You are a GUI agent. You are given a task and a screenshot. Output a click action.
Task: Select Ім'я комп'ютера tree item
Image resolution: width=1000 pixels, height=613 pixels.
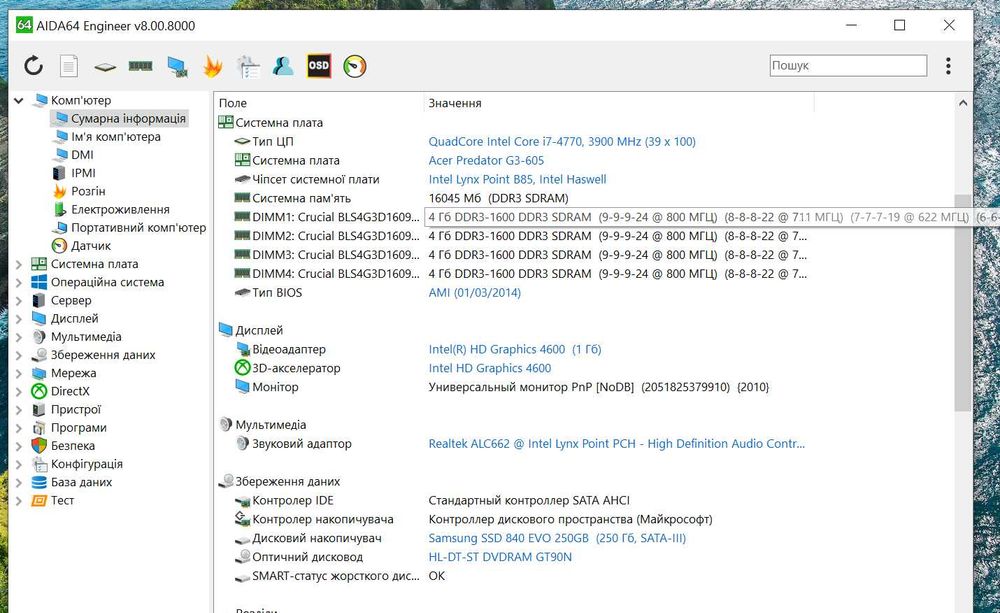(x=115, y=137)
